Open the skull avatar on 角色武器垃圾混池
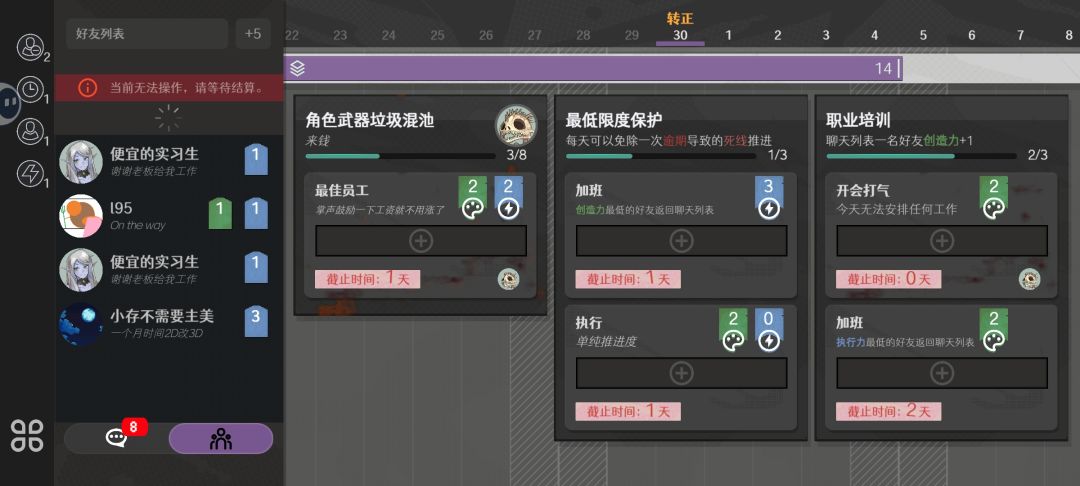1080x486 pixels. 515,125
